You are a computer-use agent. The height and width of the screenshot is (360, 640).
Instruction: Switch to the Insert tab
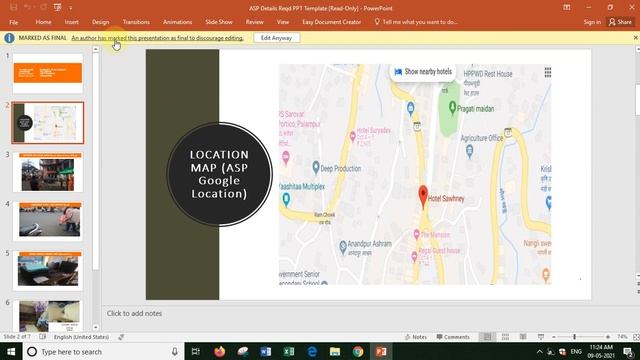pos(71,22)
